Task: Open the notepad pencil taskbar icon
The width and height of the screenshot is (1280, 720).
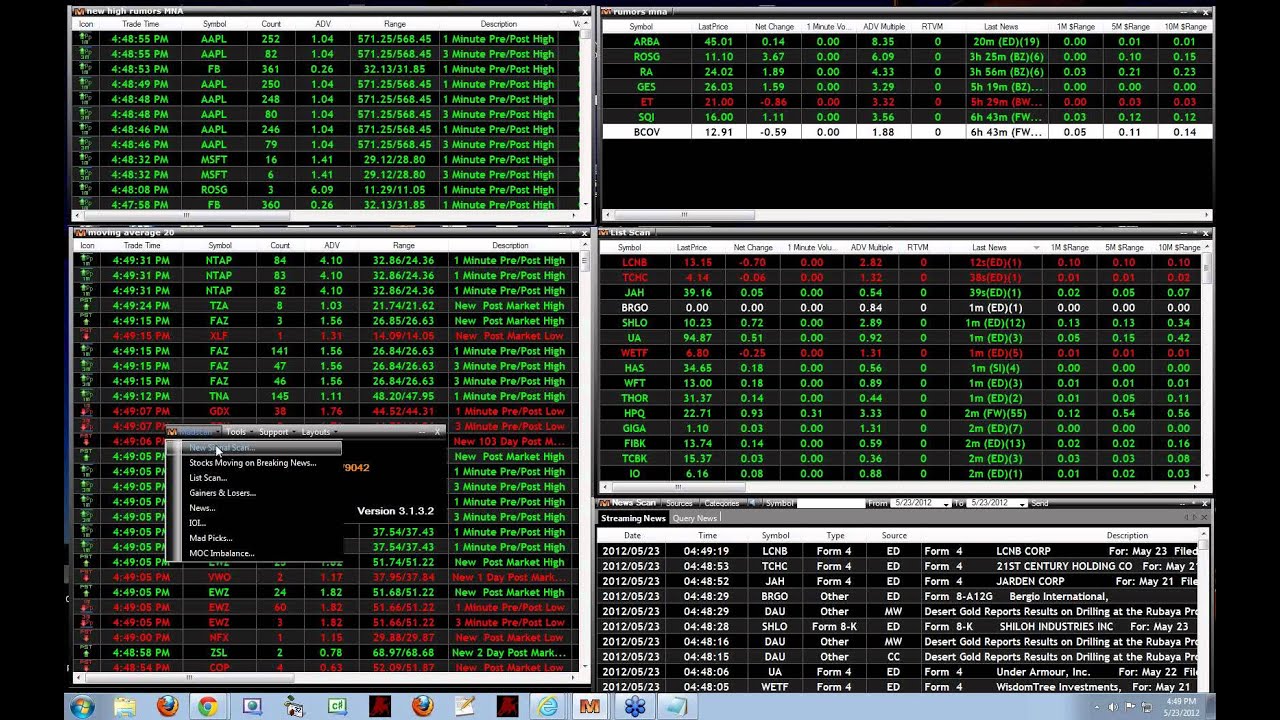Action: [465, 707]
